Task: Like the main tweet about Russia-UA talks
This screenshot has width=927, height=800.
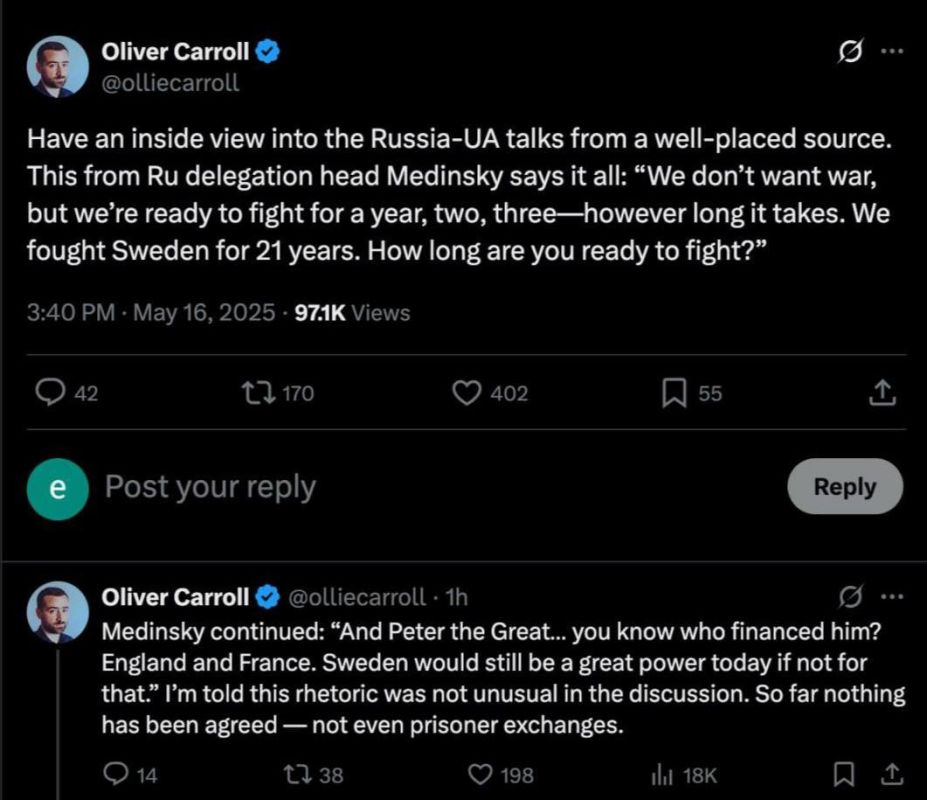Action: coord(467,393)
